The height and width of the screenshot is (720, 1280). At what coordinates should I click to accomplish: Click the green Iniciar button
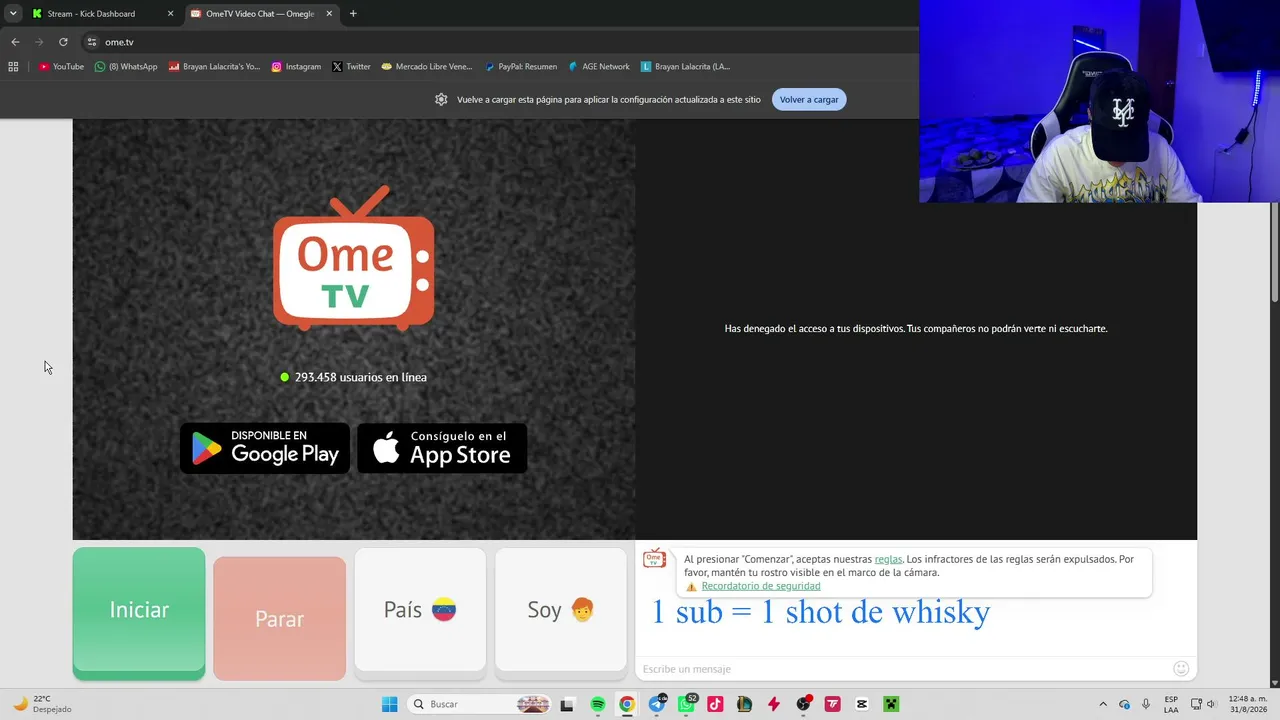(x=139, y=613)
